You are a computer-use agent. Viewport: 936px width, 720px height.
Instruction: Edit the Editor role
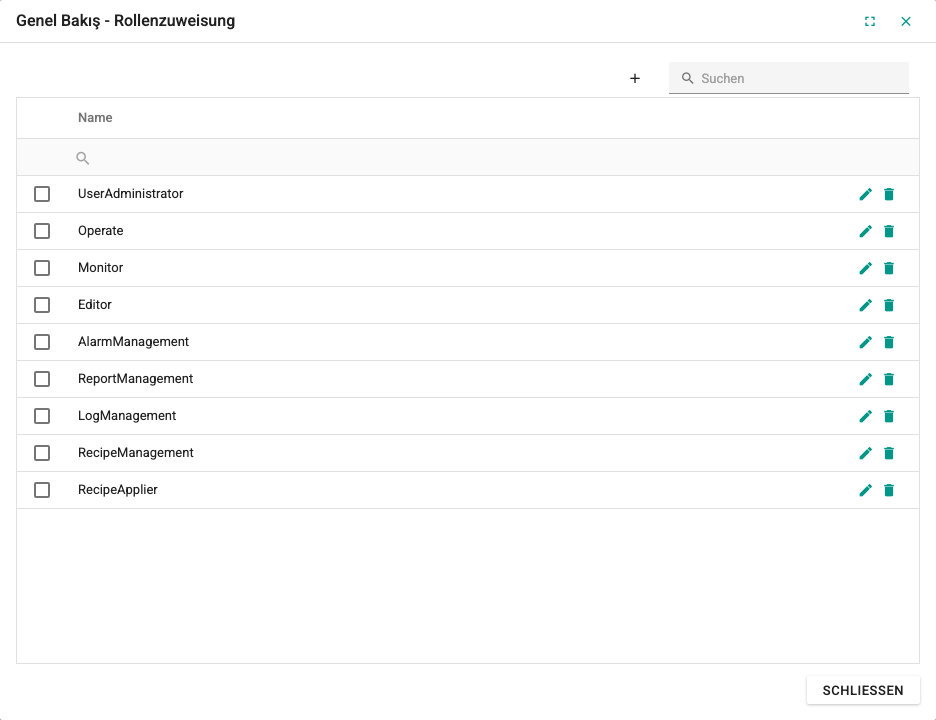865,305
